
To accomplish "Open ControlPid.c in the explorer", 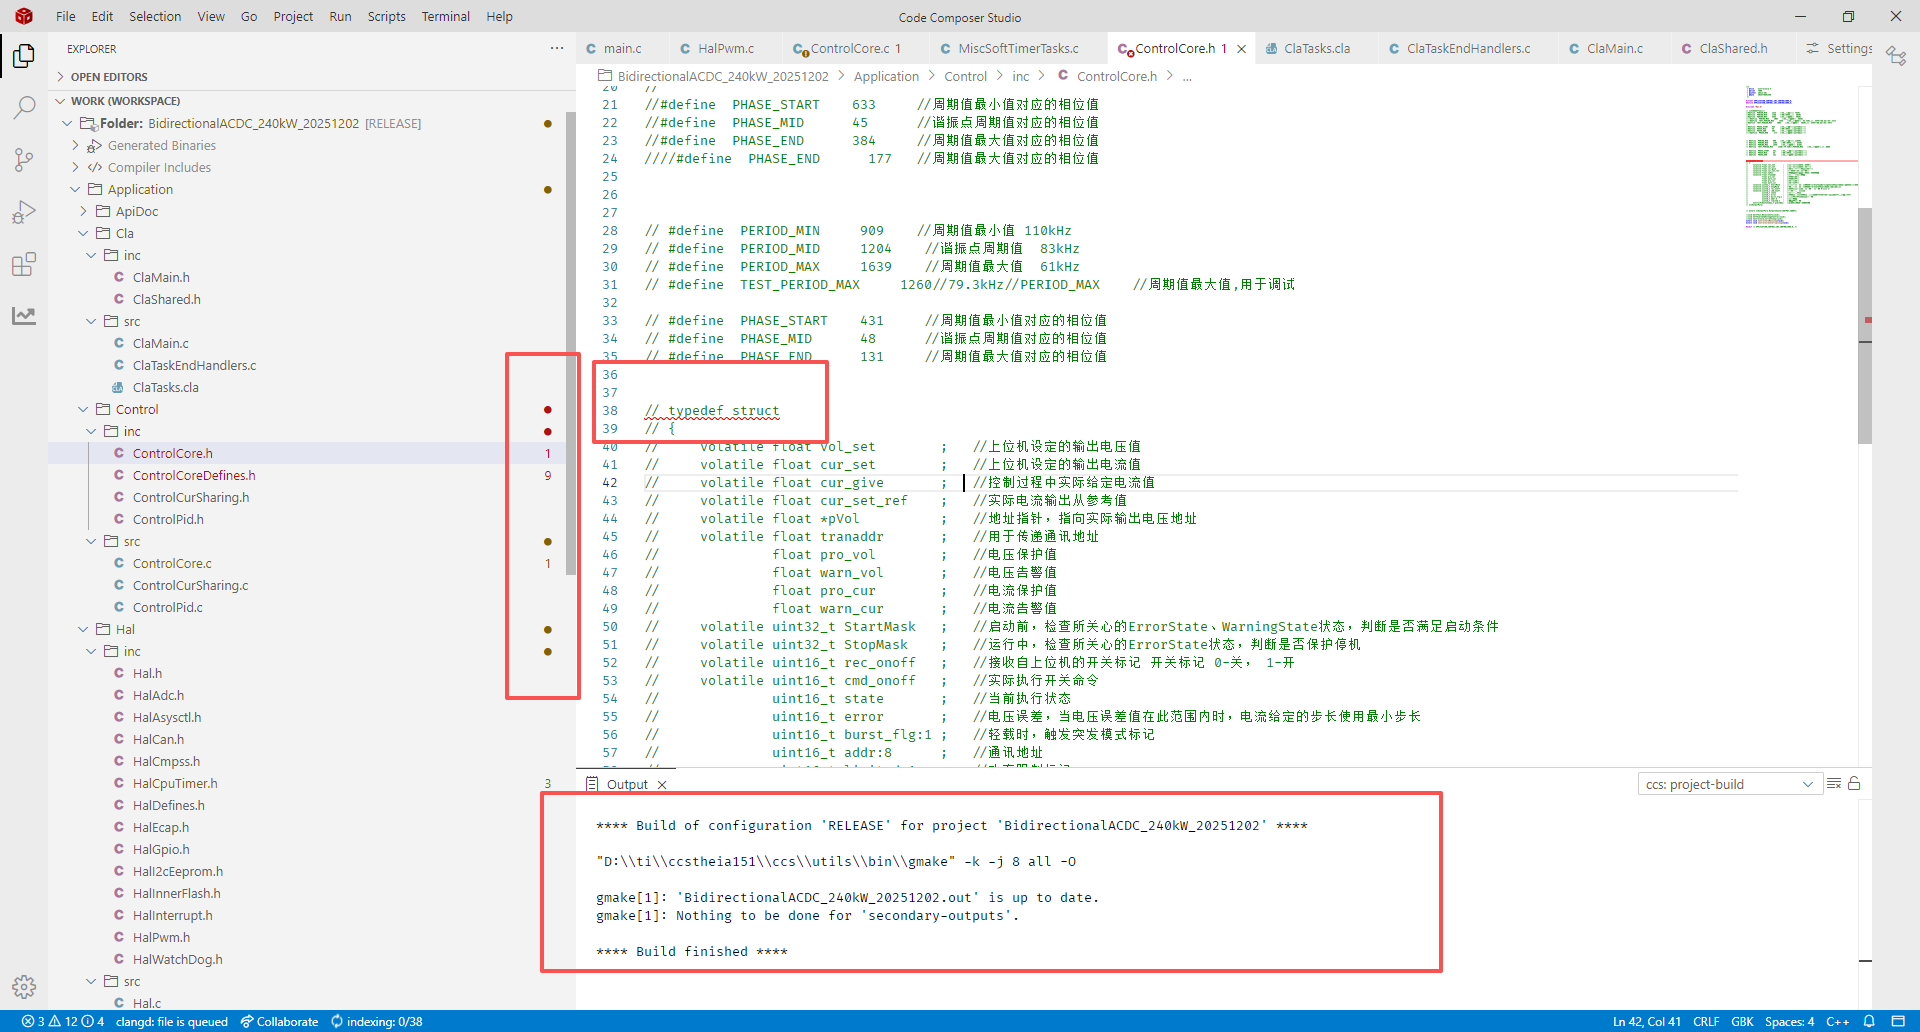I will pos(167,607).
